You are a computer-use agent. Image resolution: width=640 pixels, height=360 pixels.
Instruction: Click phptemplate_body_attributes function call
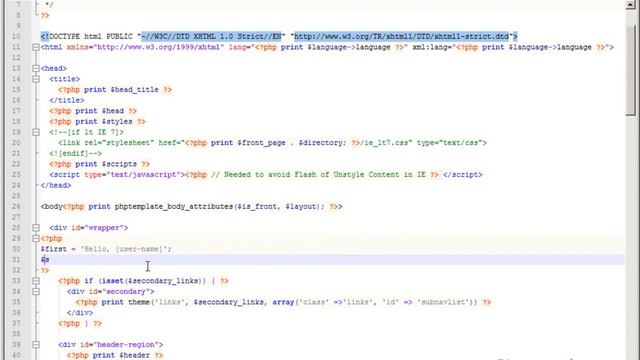tap(219, 207)
